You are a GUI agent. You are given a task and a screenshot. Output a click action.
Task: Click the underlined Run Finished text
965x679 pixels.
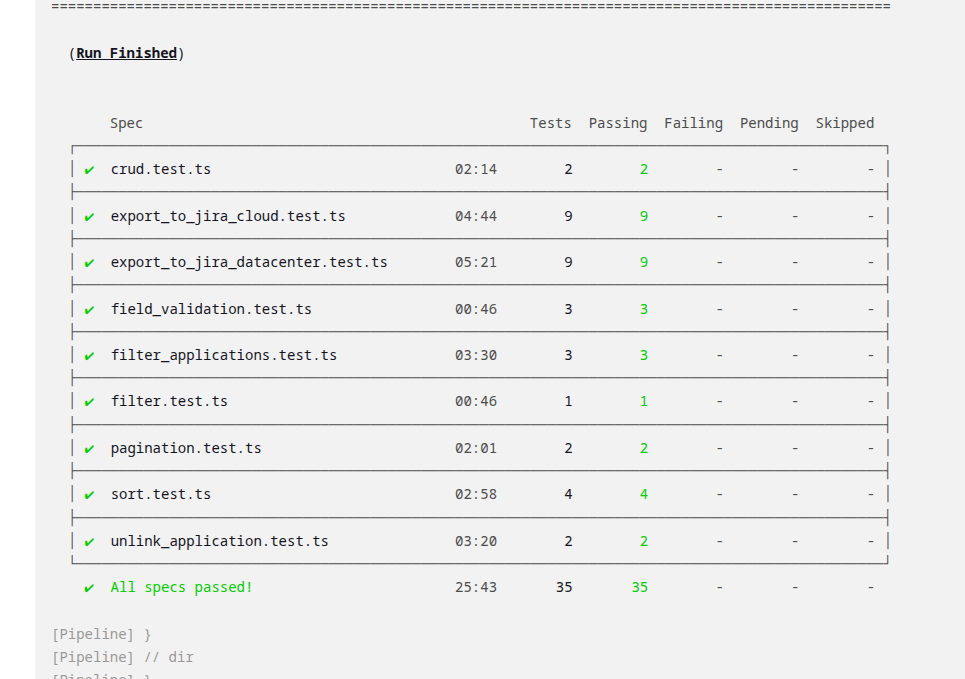click(x=126, y=53)
